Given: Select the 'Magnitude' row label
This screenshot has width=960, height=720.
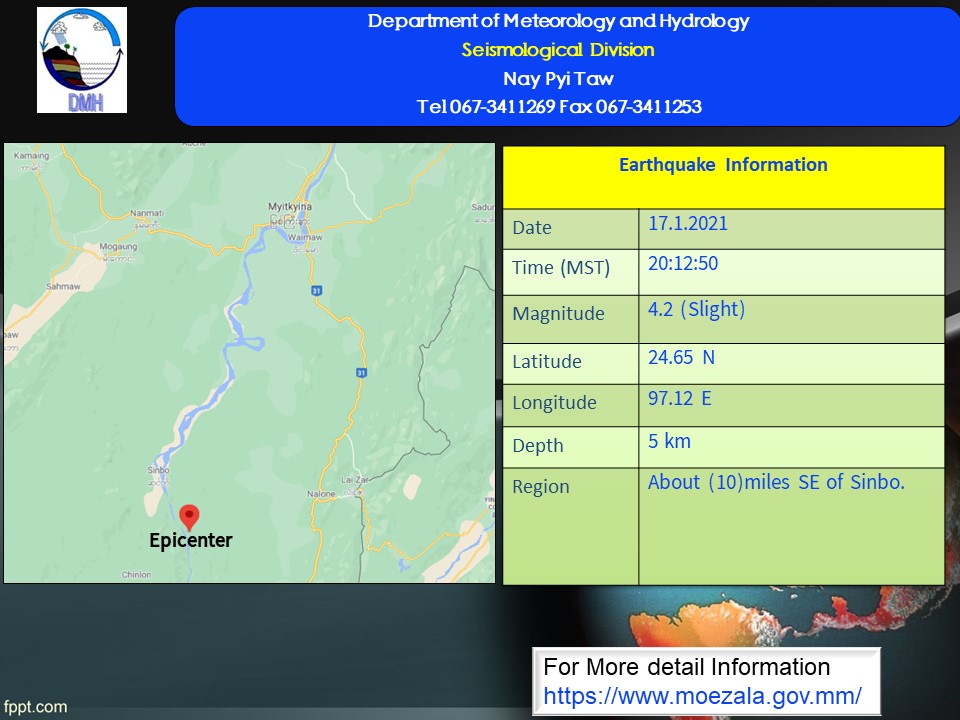Looking at the screenshot, I should click(x=558, y=313).
